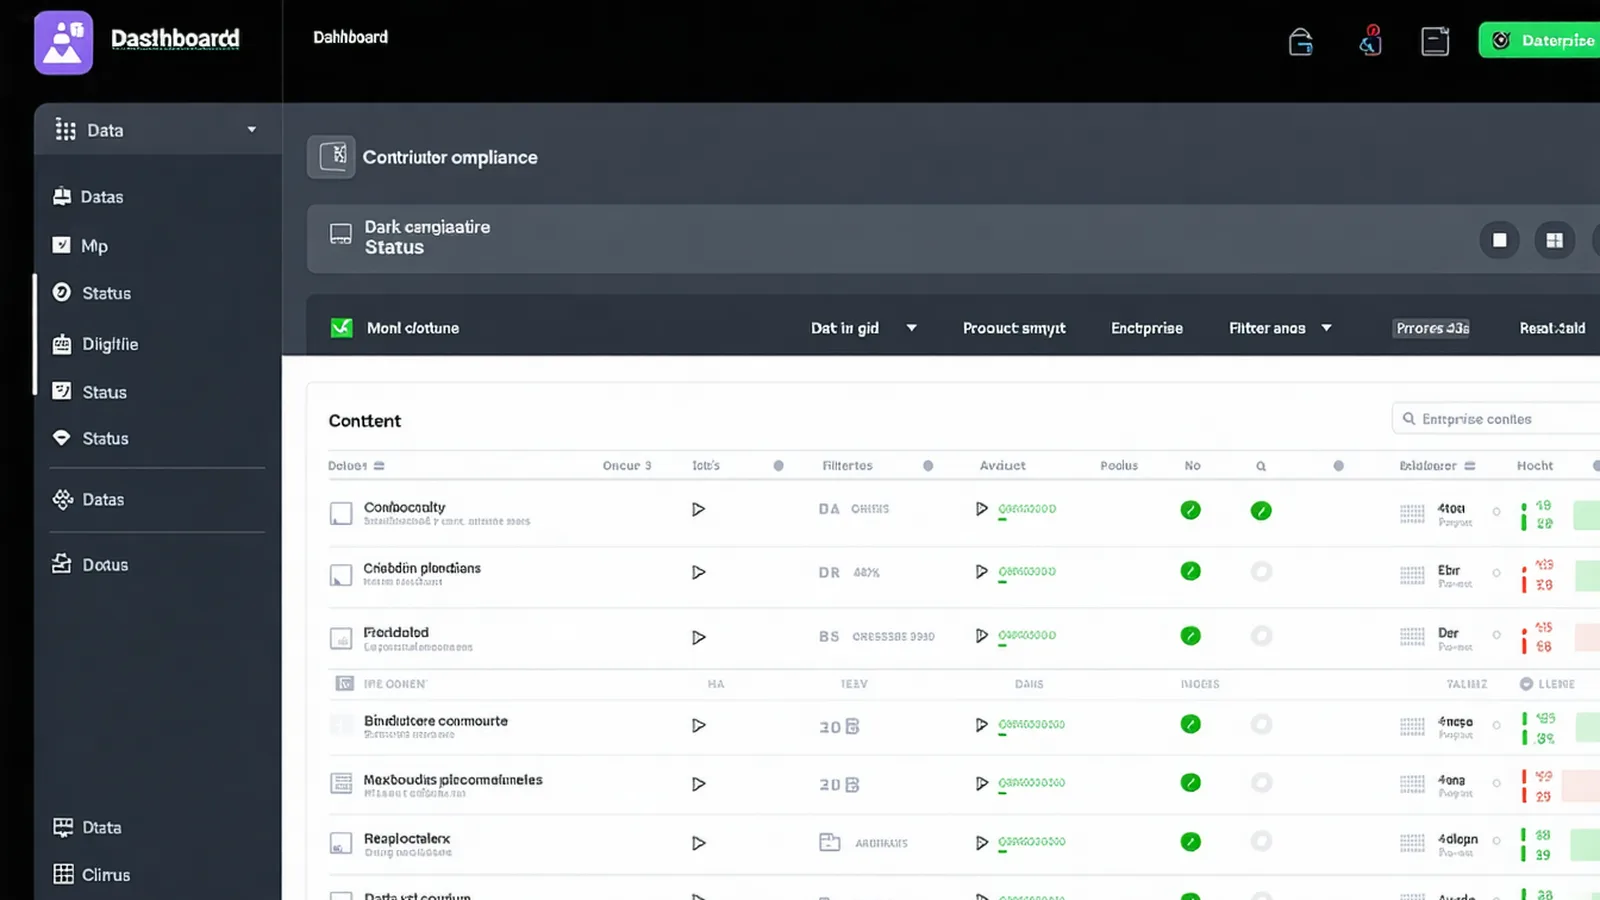Click the Aviduct play arrow in Bindutcere row

[981, 725]
